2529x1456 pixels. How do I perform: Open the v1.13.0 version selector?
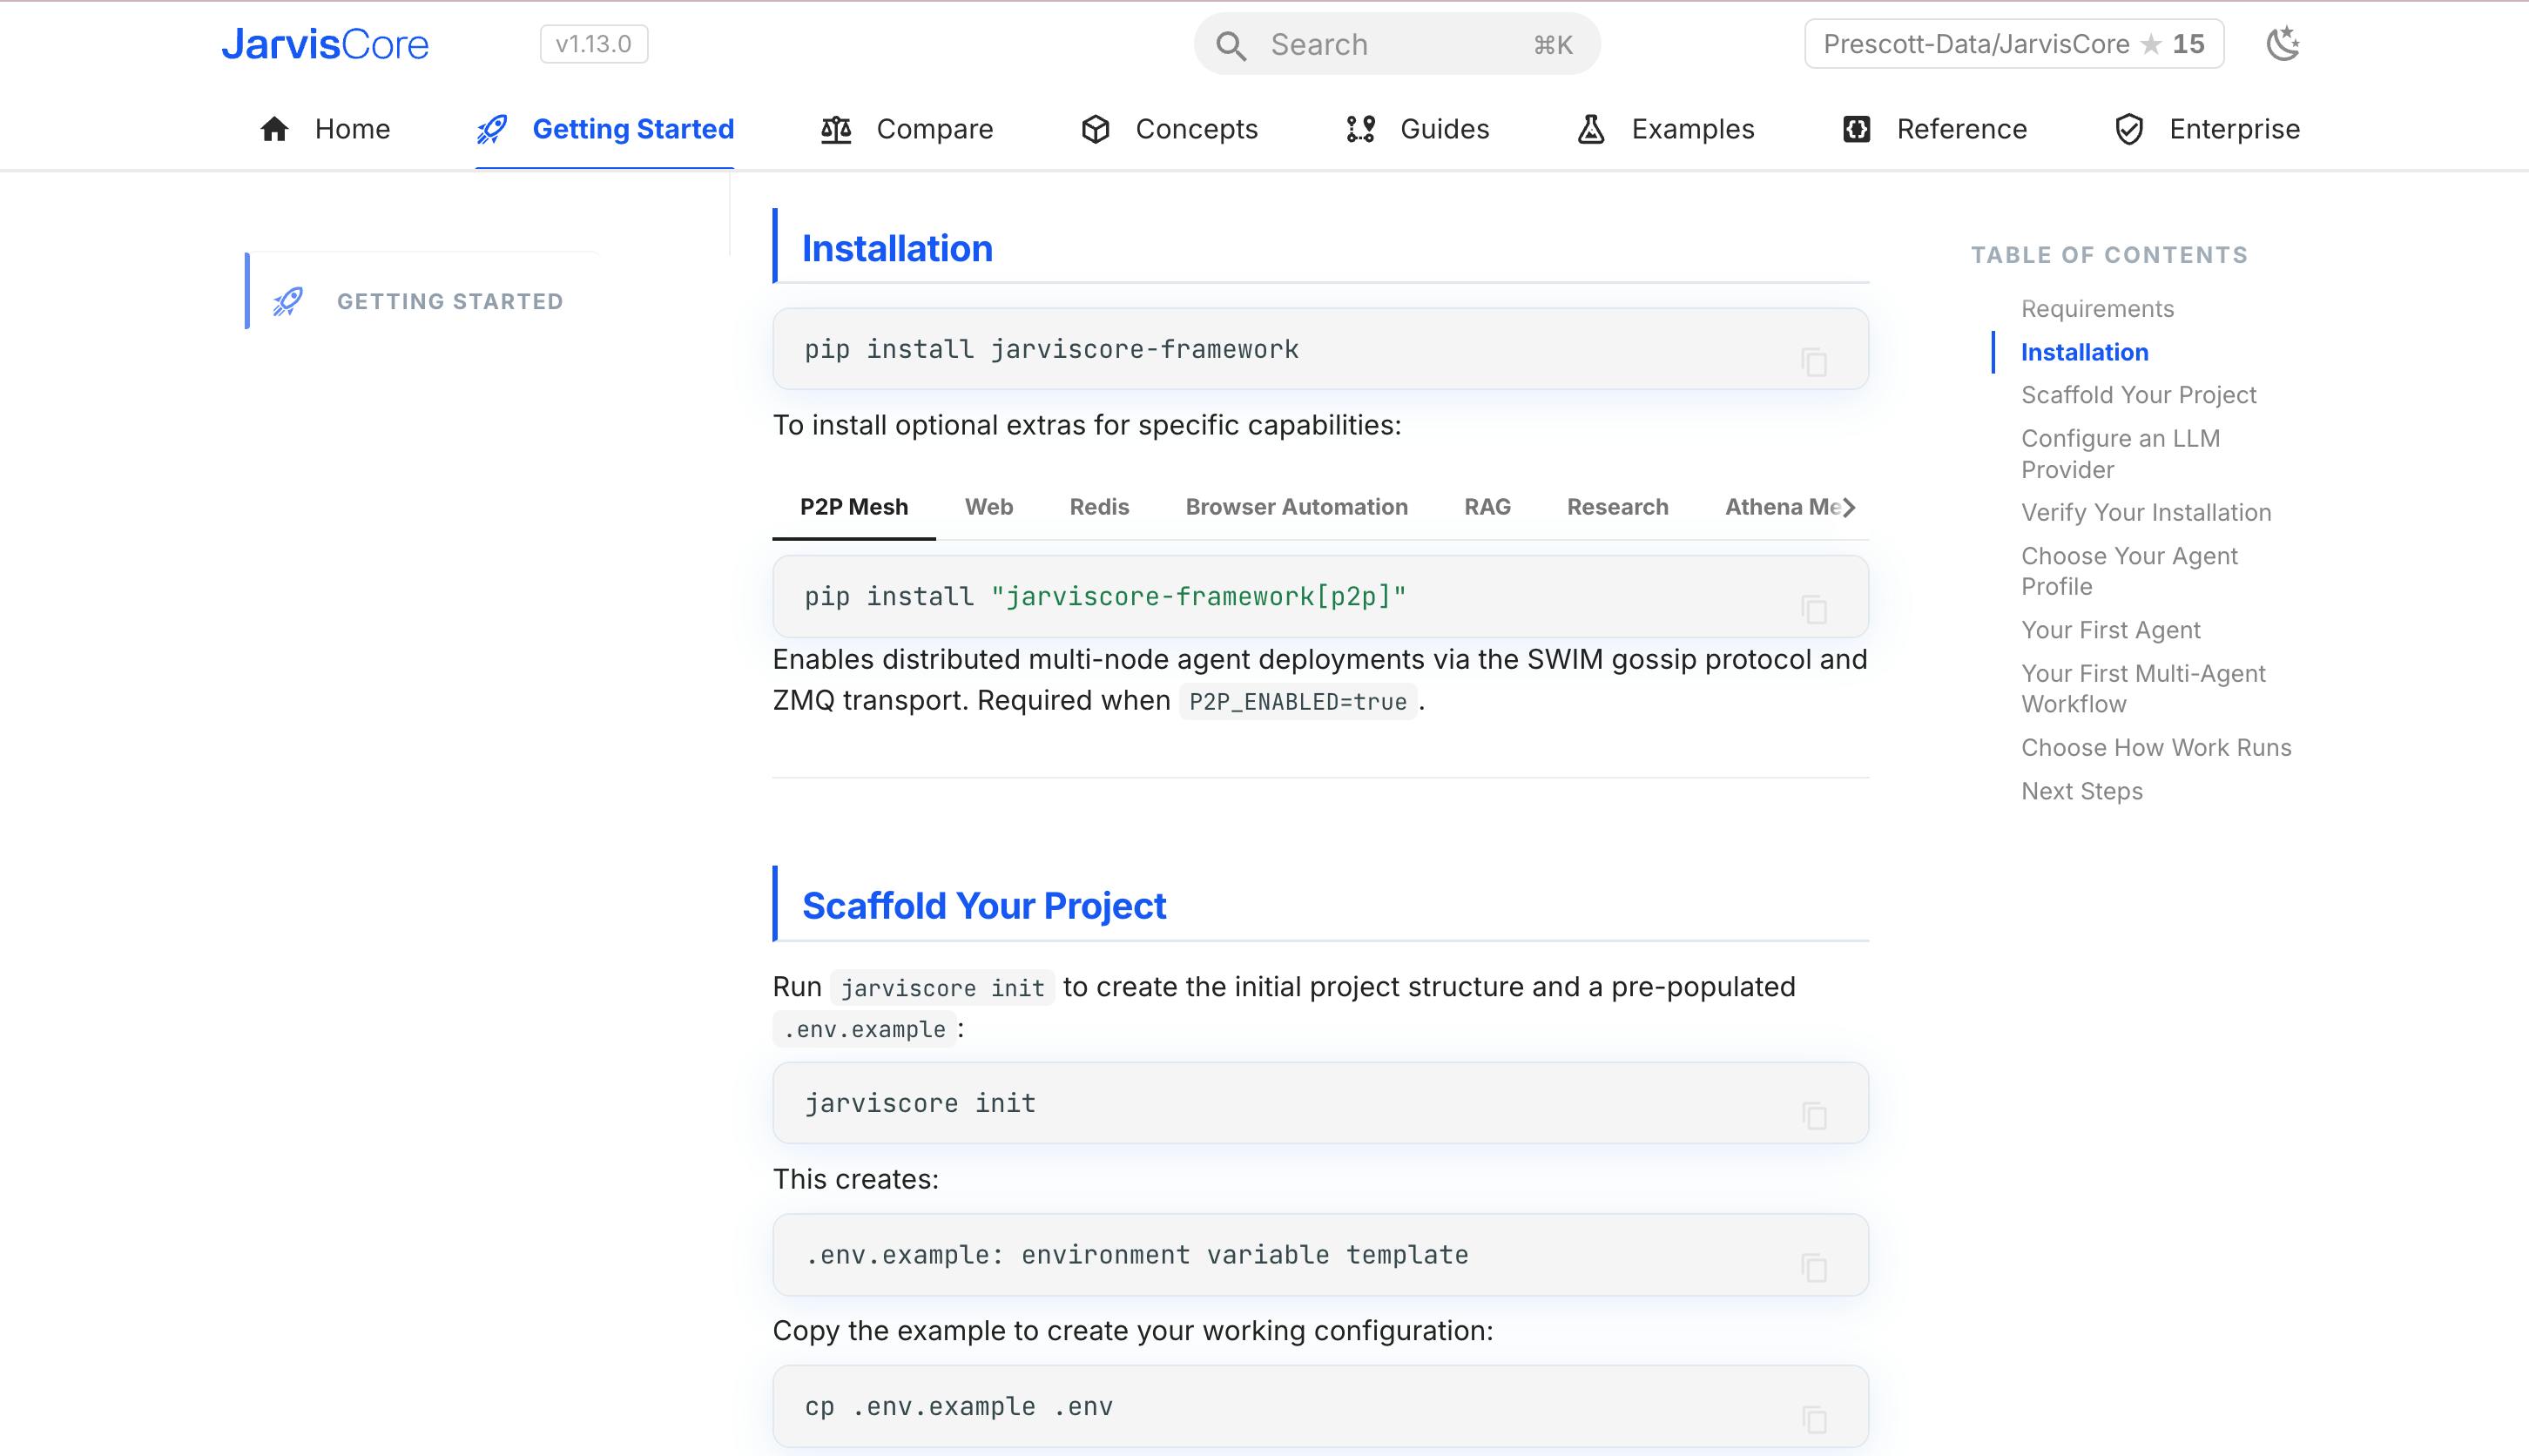(594, 44)
